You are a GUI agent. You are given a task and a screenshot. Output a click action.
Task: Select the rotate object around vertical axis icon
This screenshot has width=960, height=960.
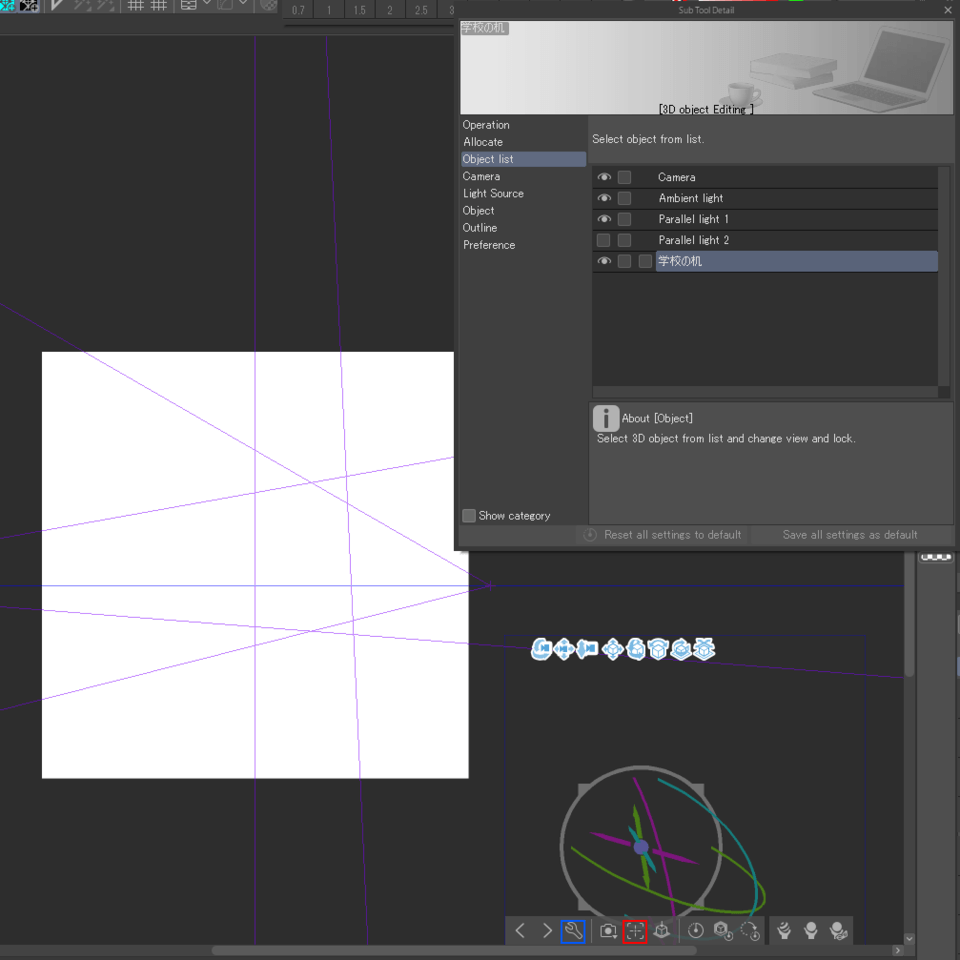pyautogui.click(x=681, y=649)
